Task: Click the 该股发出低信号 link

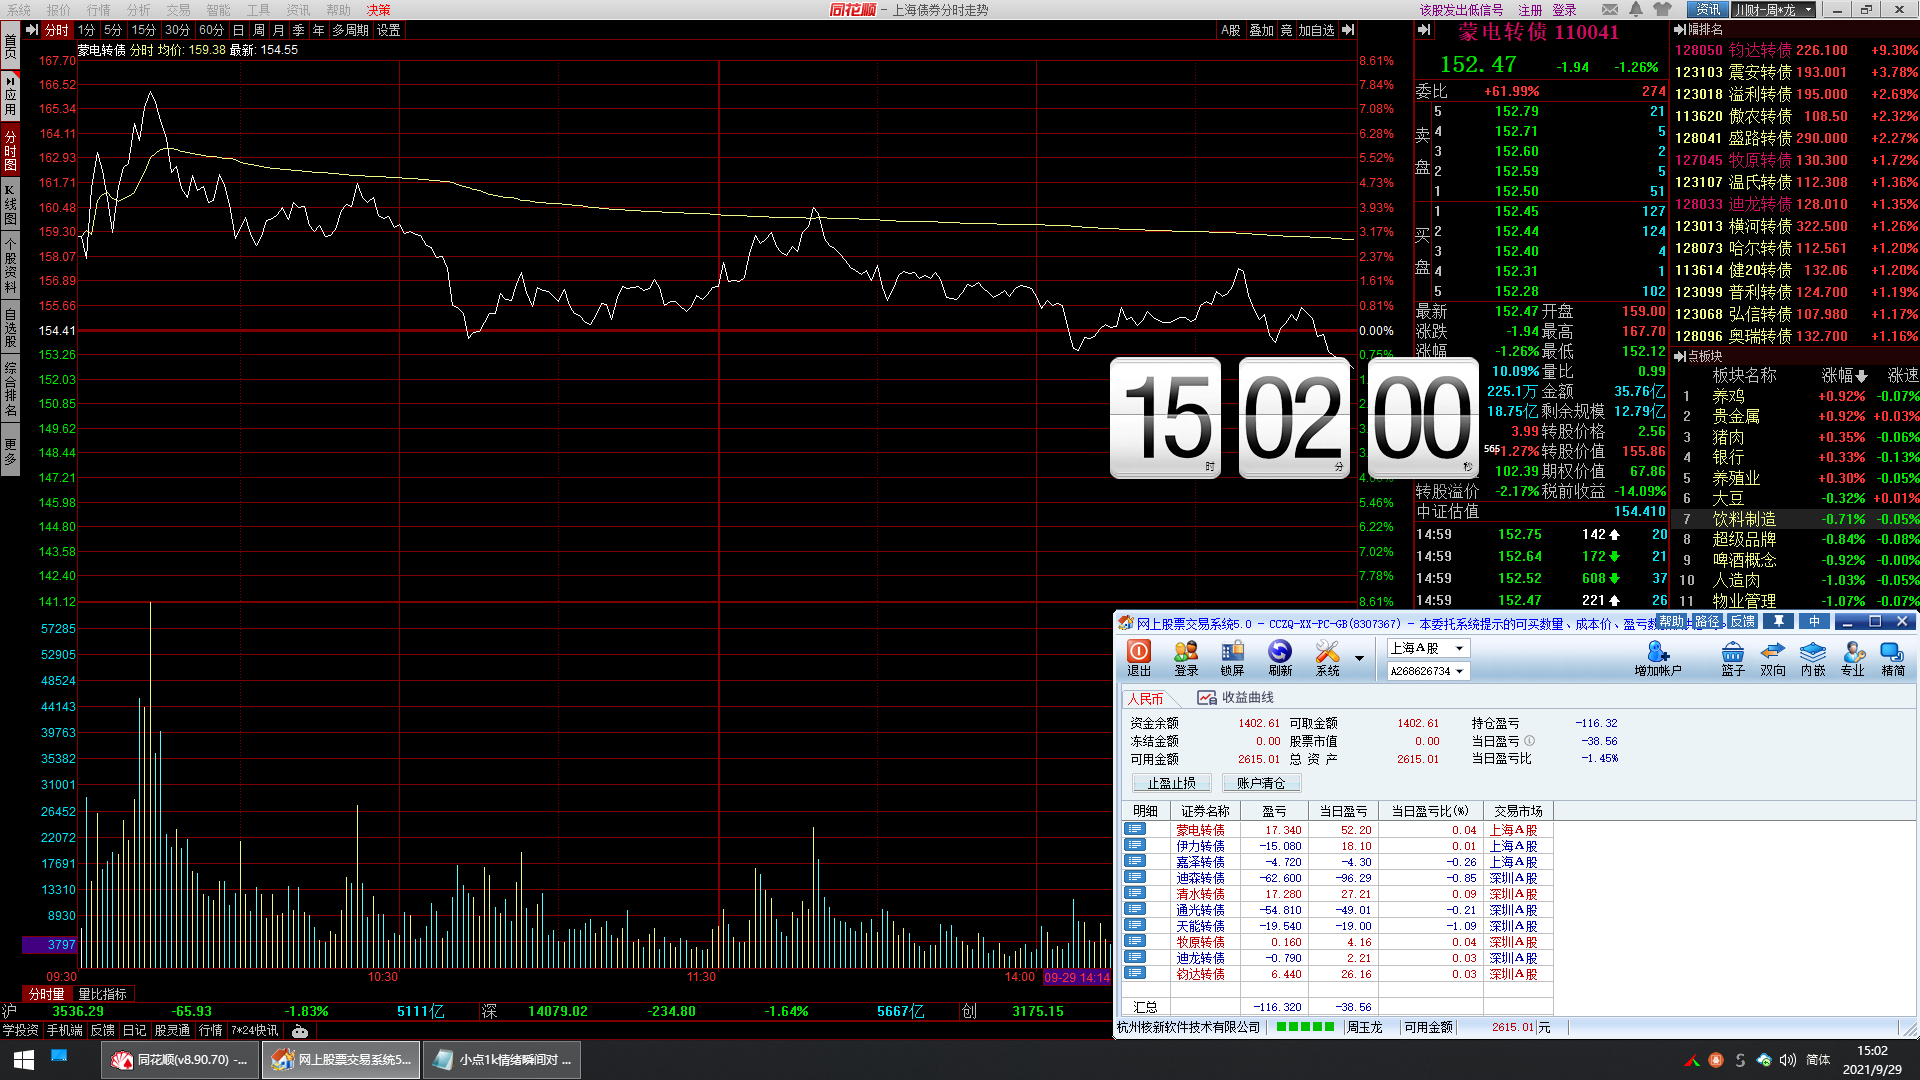Action: (1461, 9)
